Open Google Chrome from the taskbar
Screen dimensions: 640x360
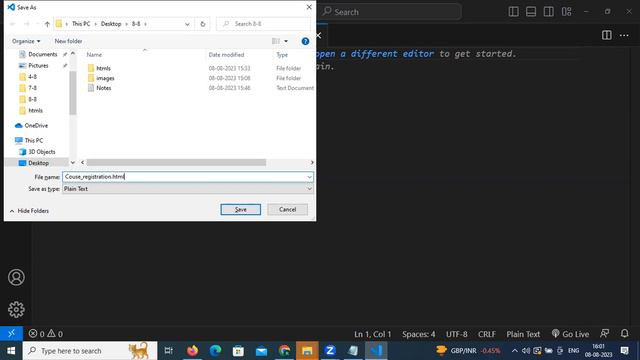point(284,351)
